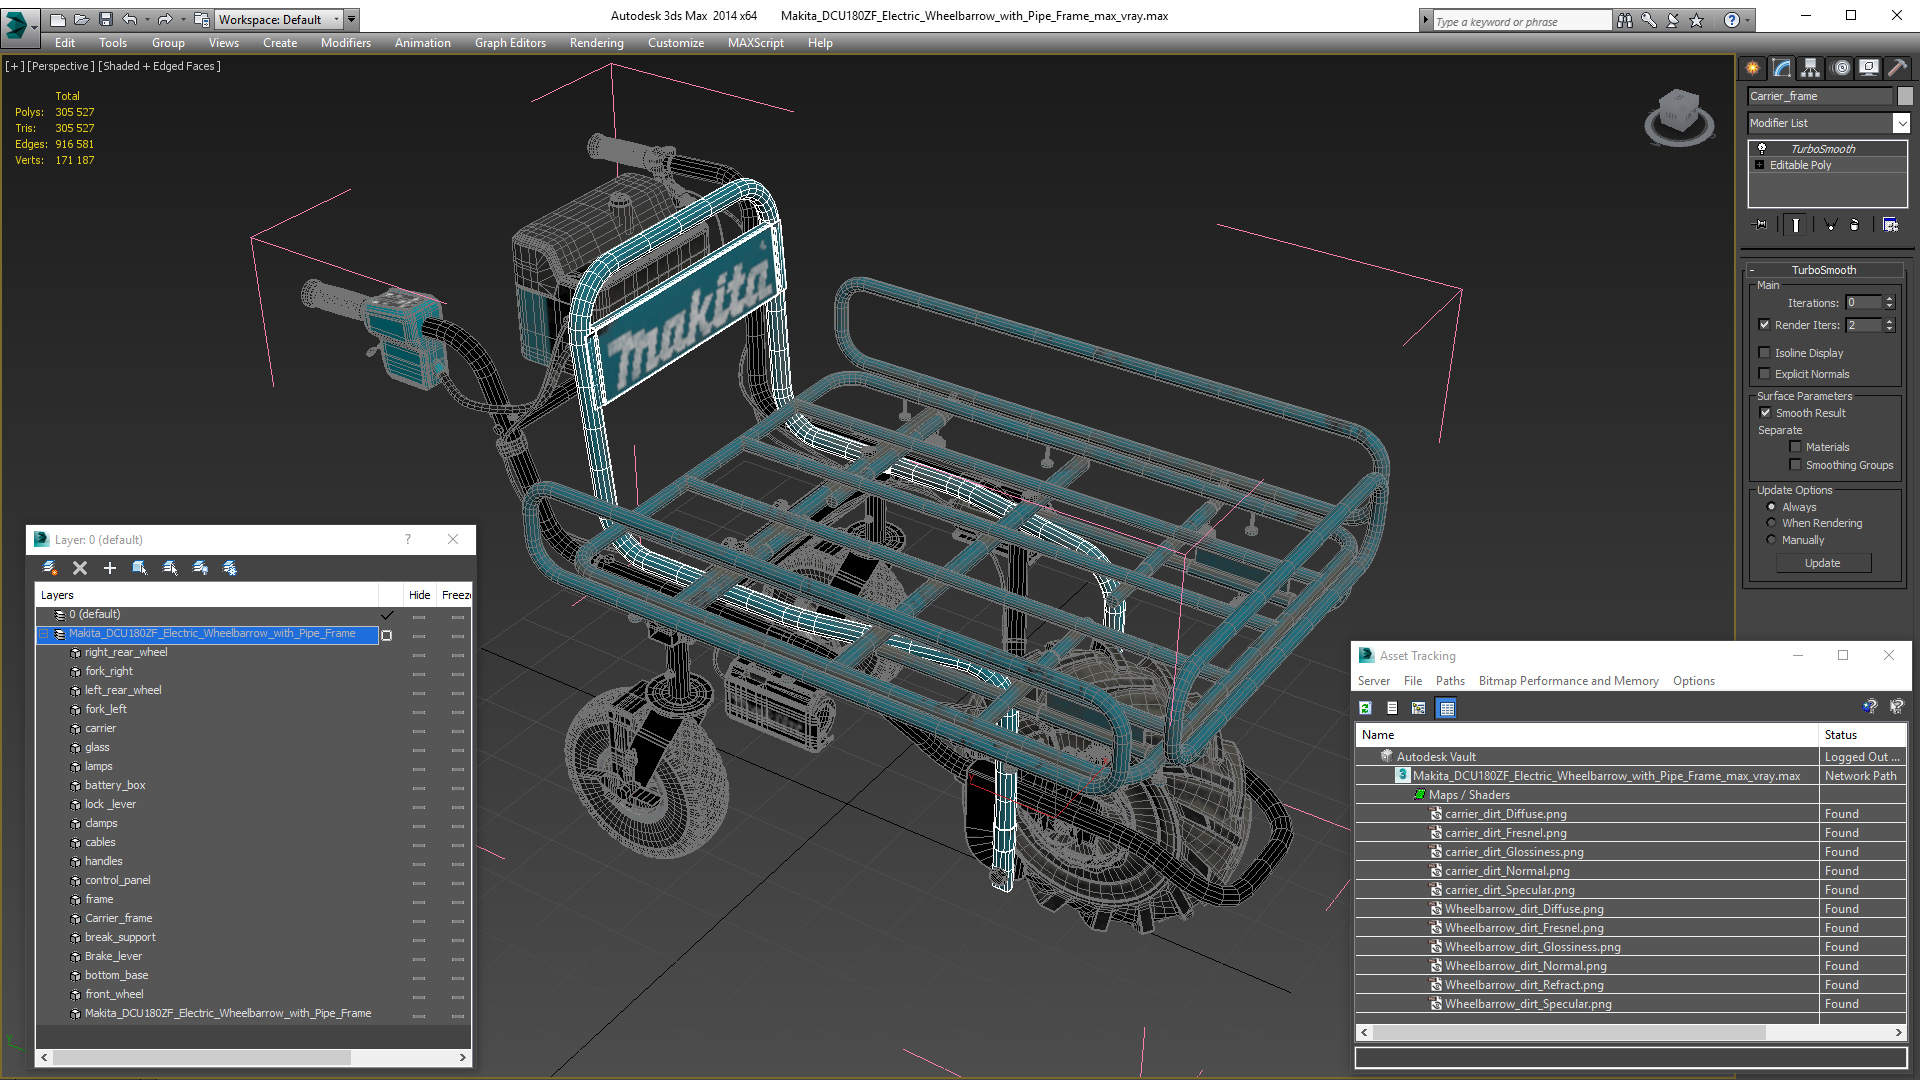
Task: Open the Rendering menu
Action: [596, 43]
